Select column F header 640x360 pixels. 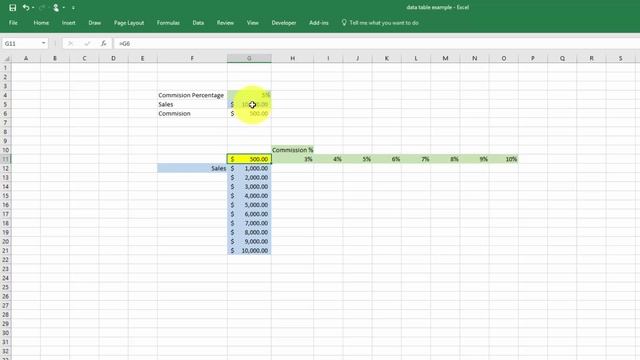(x=192, y=58)
